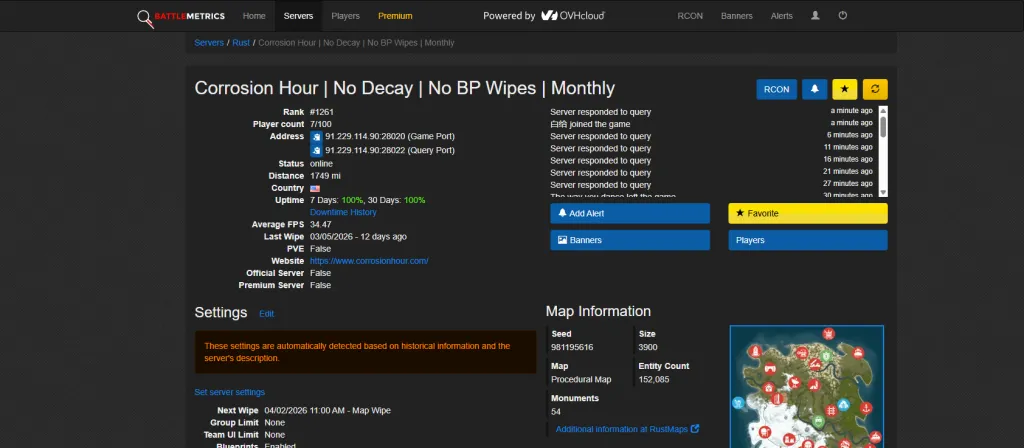
Task: Click the event log scrollbar down arrow
Action: [883, 193]
